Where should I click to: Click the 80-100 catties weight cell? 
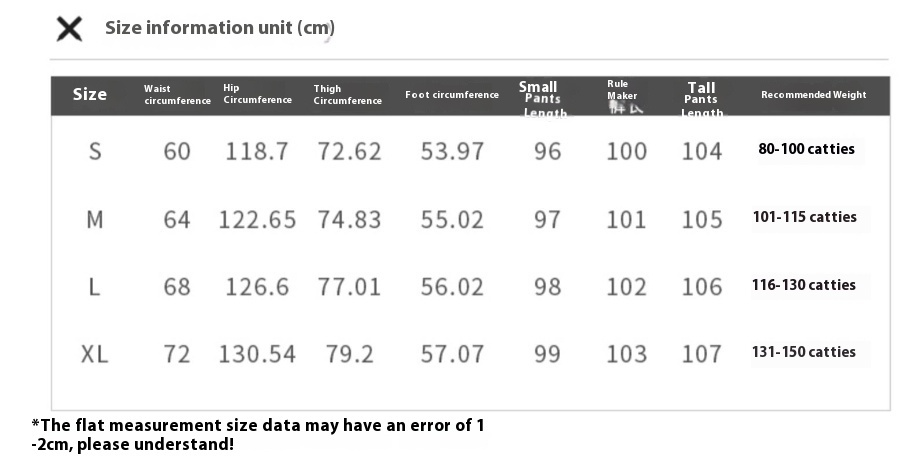point(806,150)
